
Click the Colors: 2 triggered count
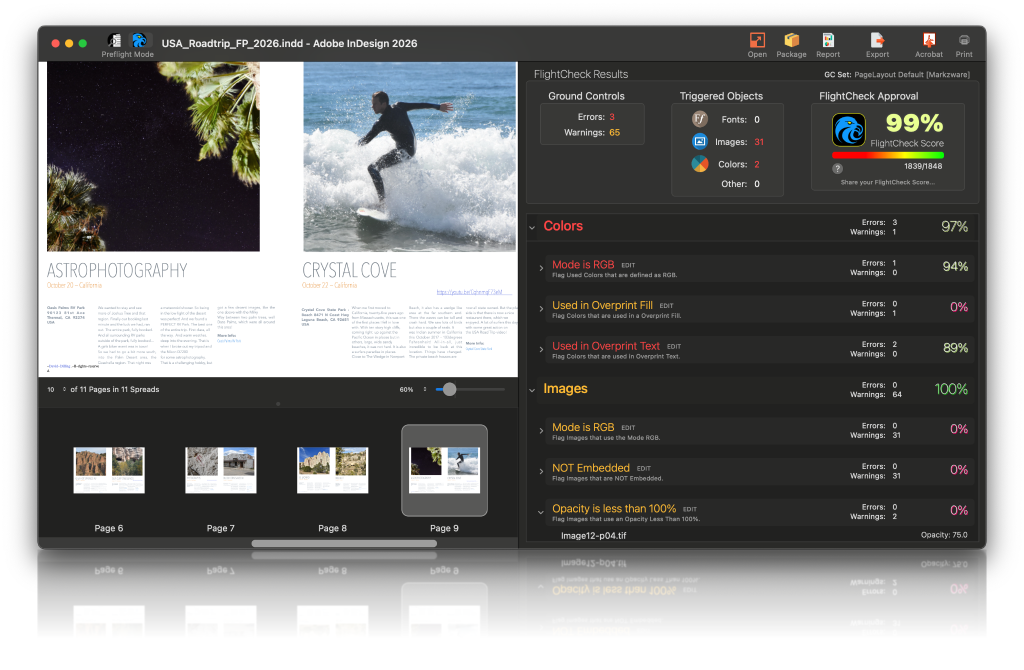point(757,165)
